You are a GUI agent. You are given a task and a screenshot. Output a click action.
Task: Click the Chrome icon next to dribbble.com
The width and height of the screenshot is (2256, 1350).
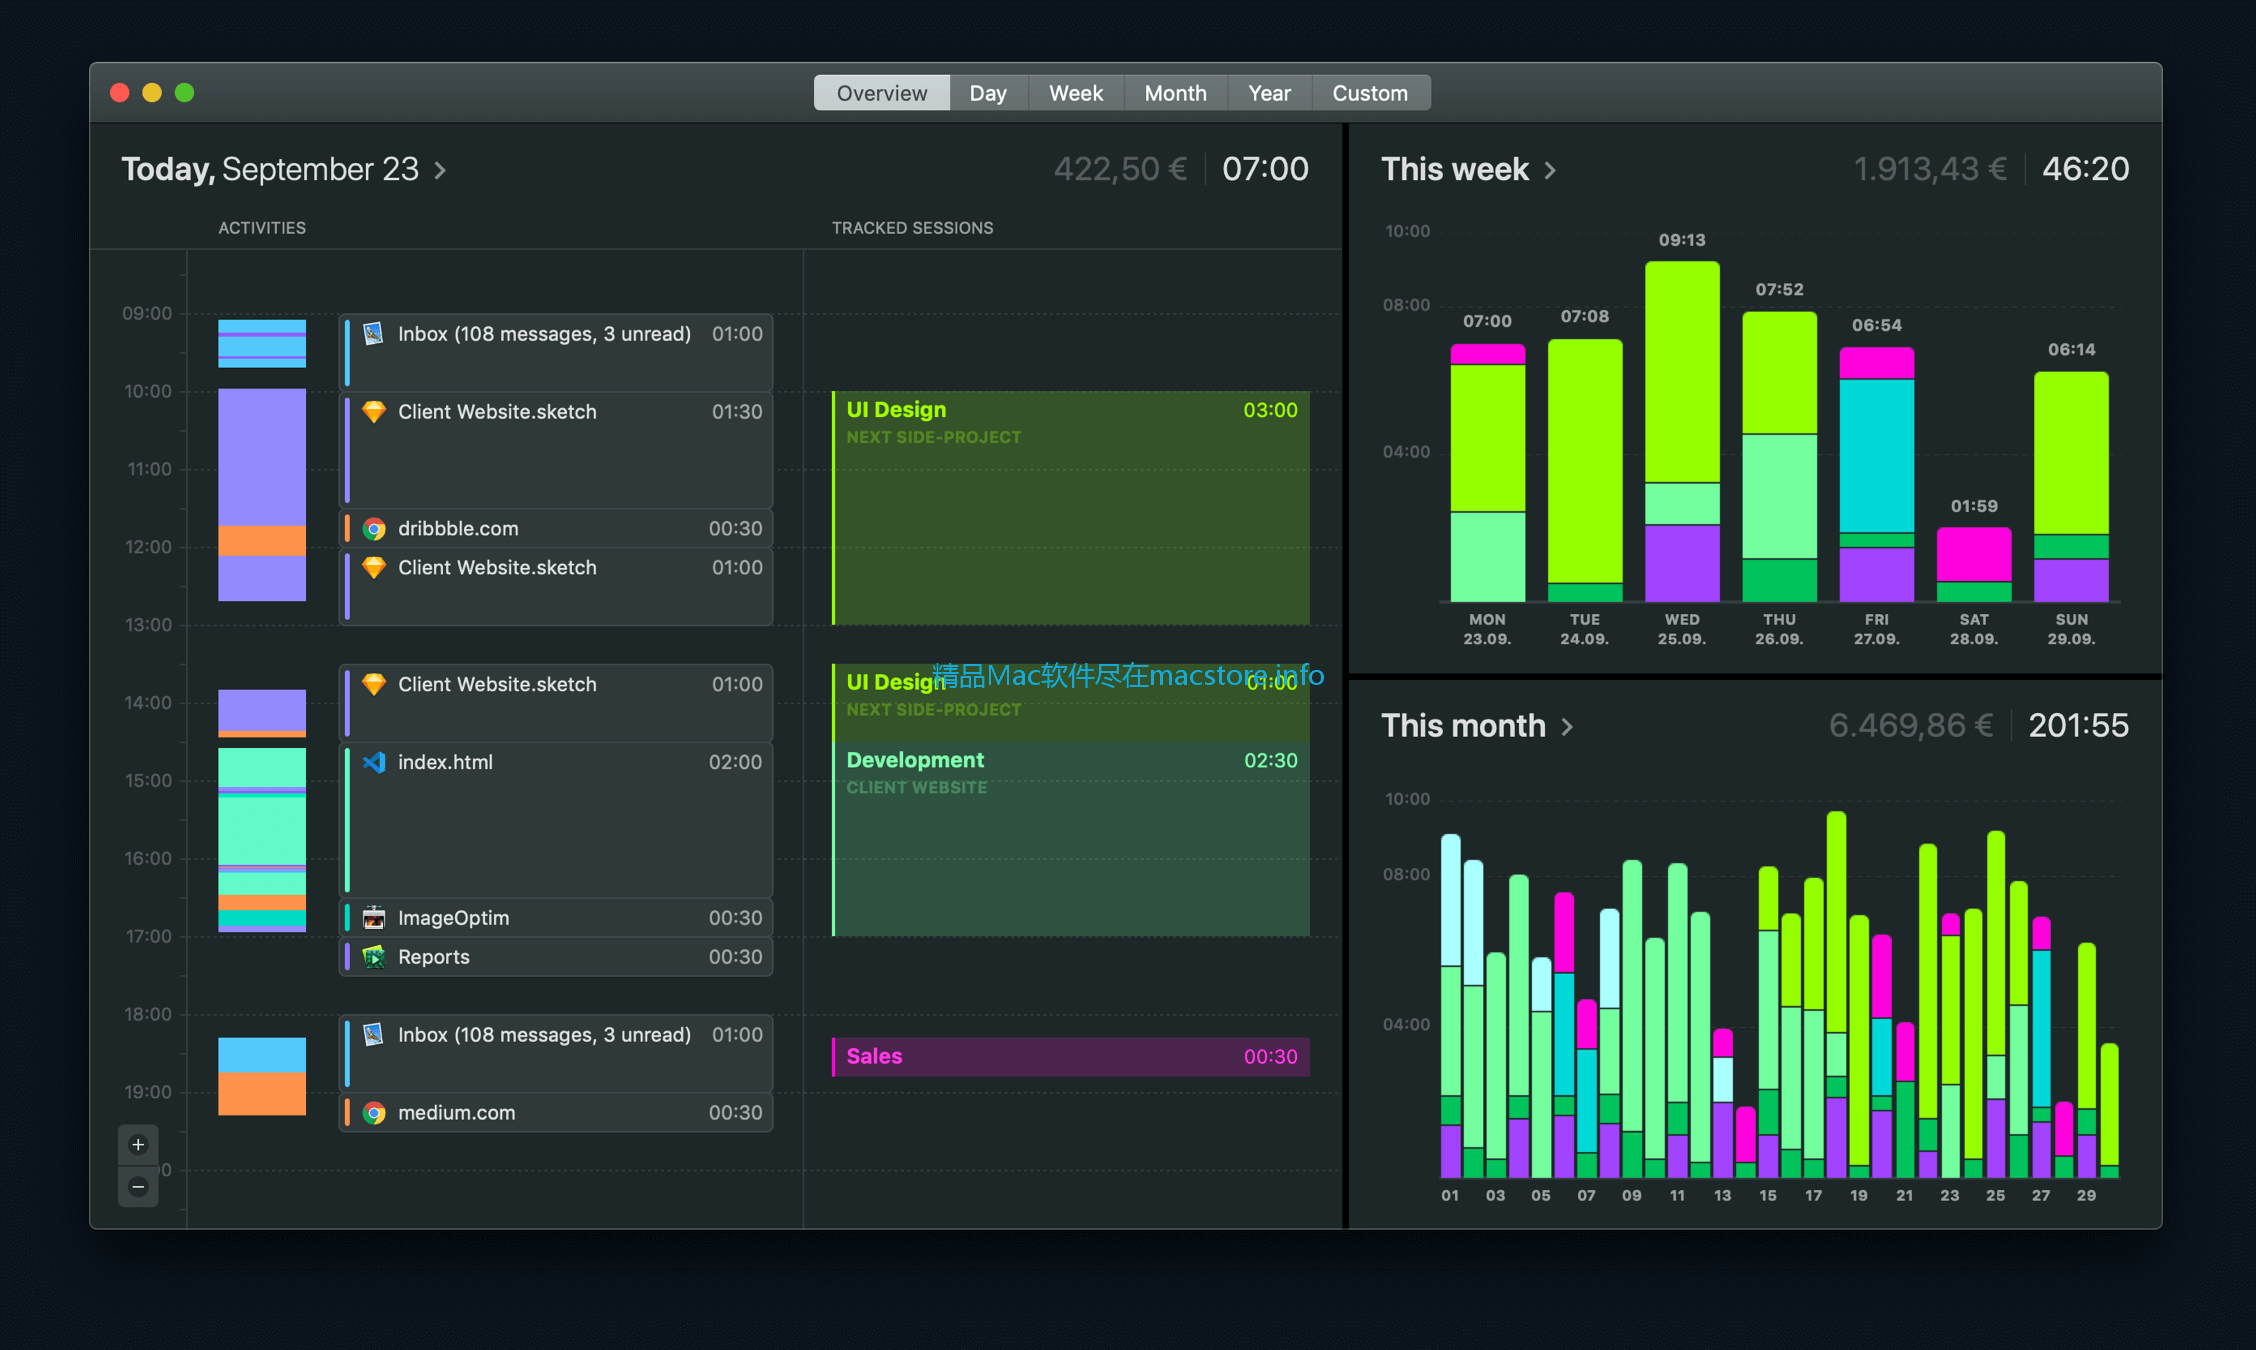(371, 527)
